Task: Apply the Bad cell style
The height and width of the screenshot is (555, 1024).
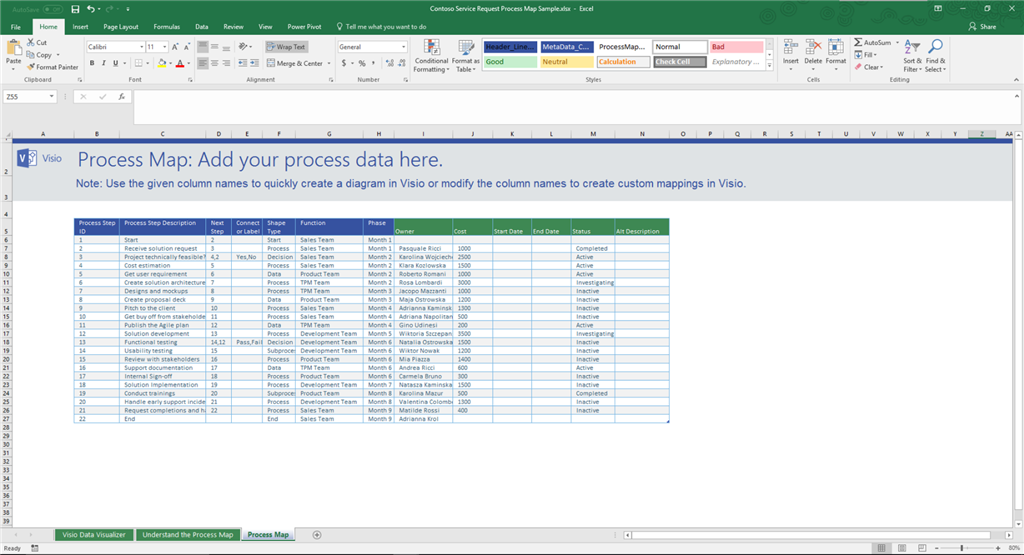Action: tap(737, 47)
